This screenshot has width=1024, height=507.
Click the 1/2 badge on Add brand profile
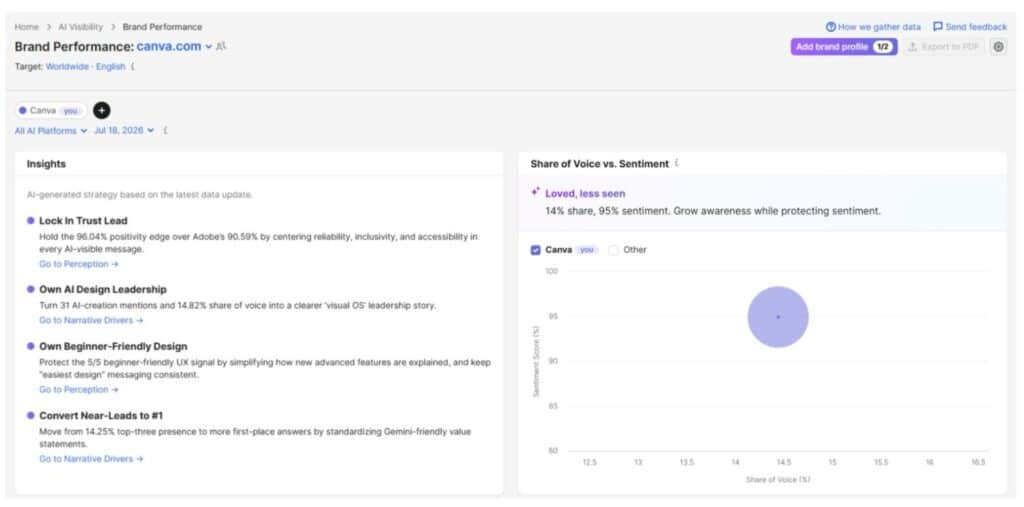[882, 47]
